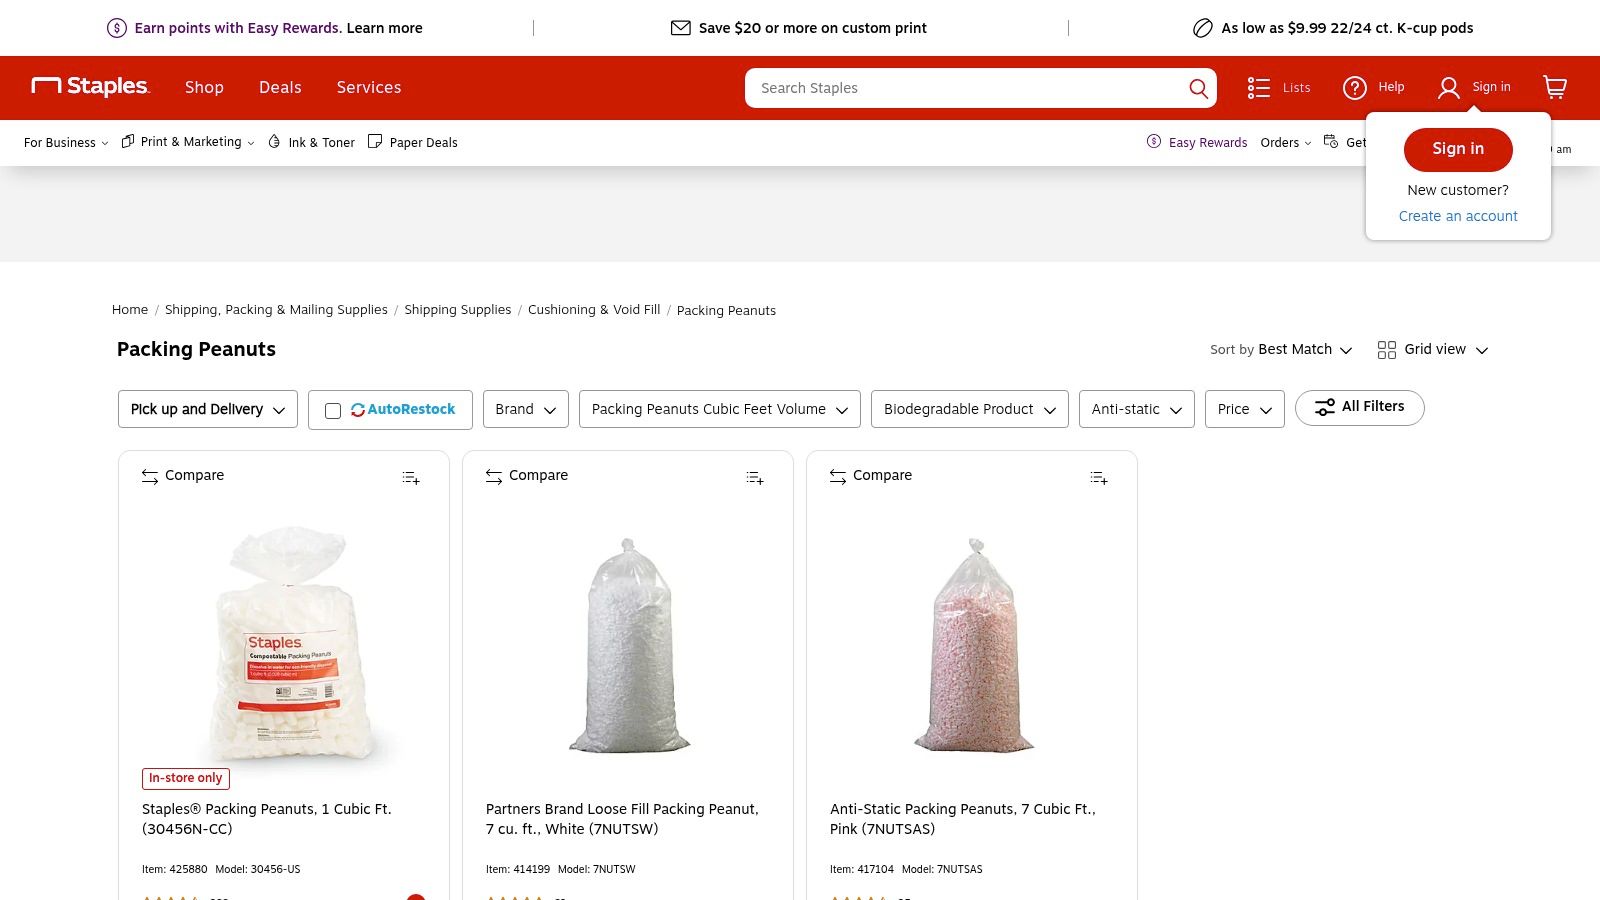Click the Print & Marketing icon

(x=128, y=142)
